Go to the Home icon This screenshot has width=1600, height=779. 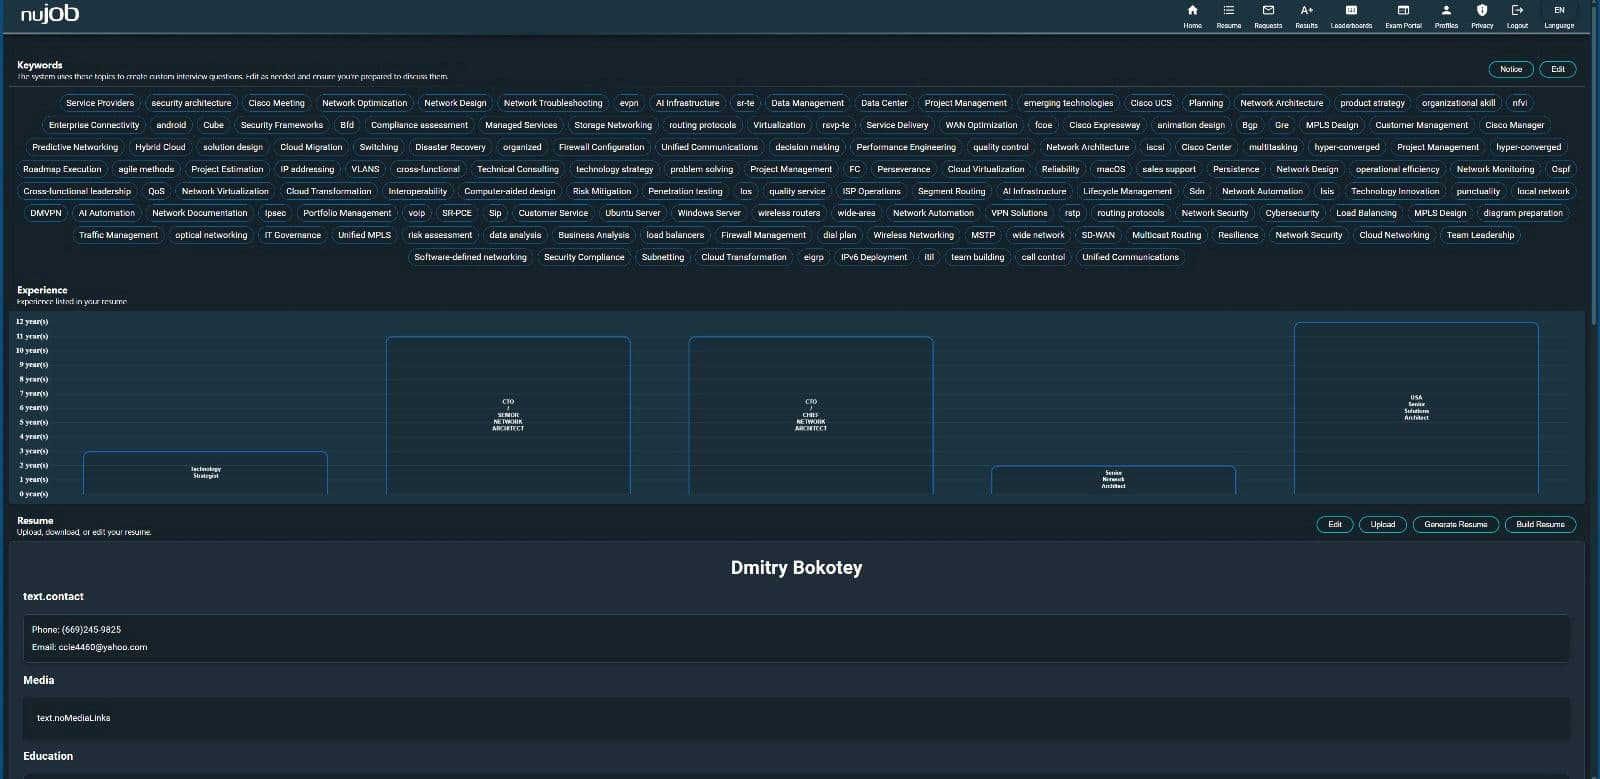pos(1192,11)
